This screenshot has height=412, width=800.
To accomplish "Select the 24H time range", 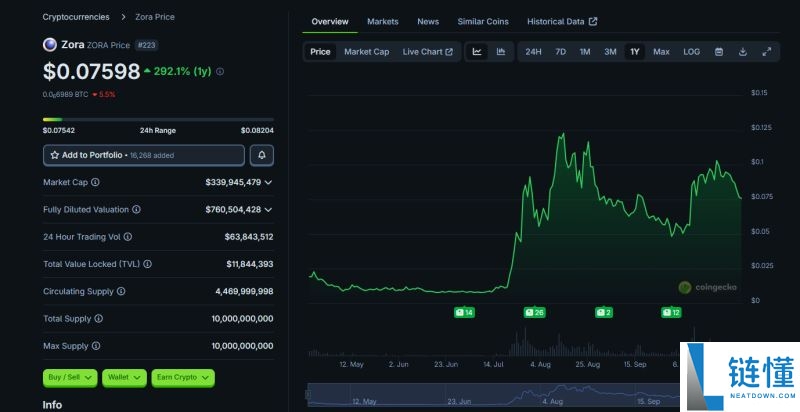I will point(533,52).
